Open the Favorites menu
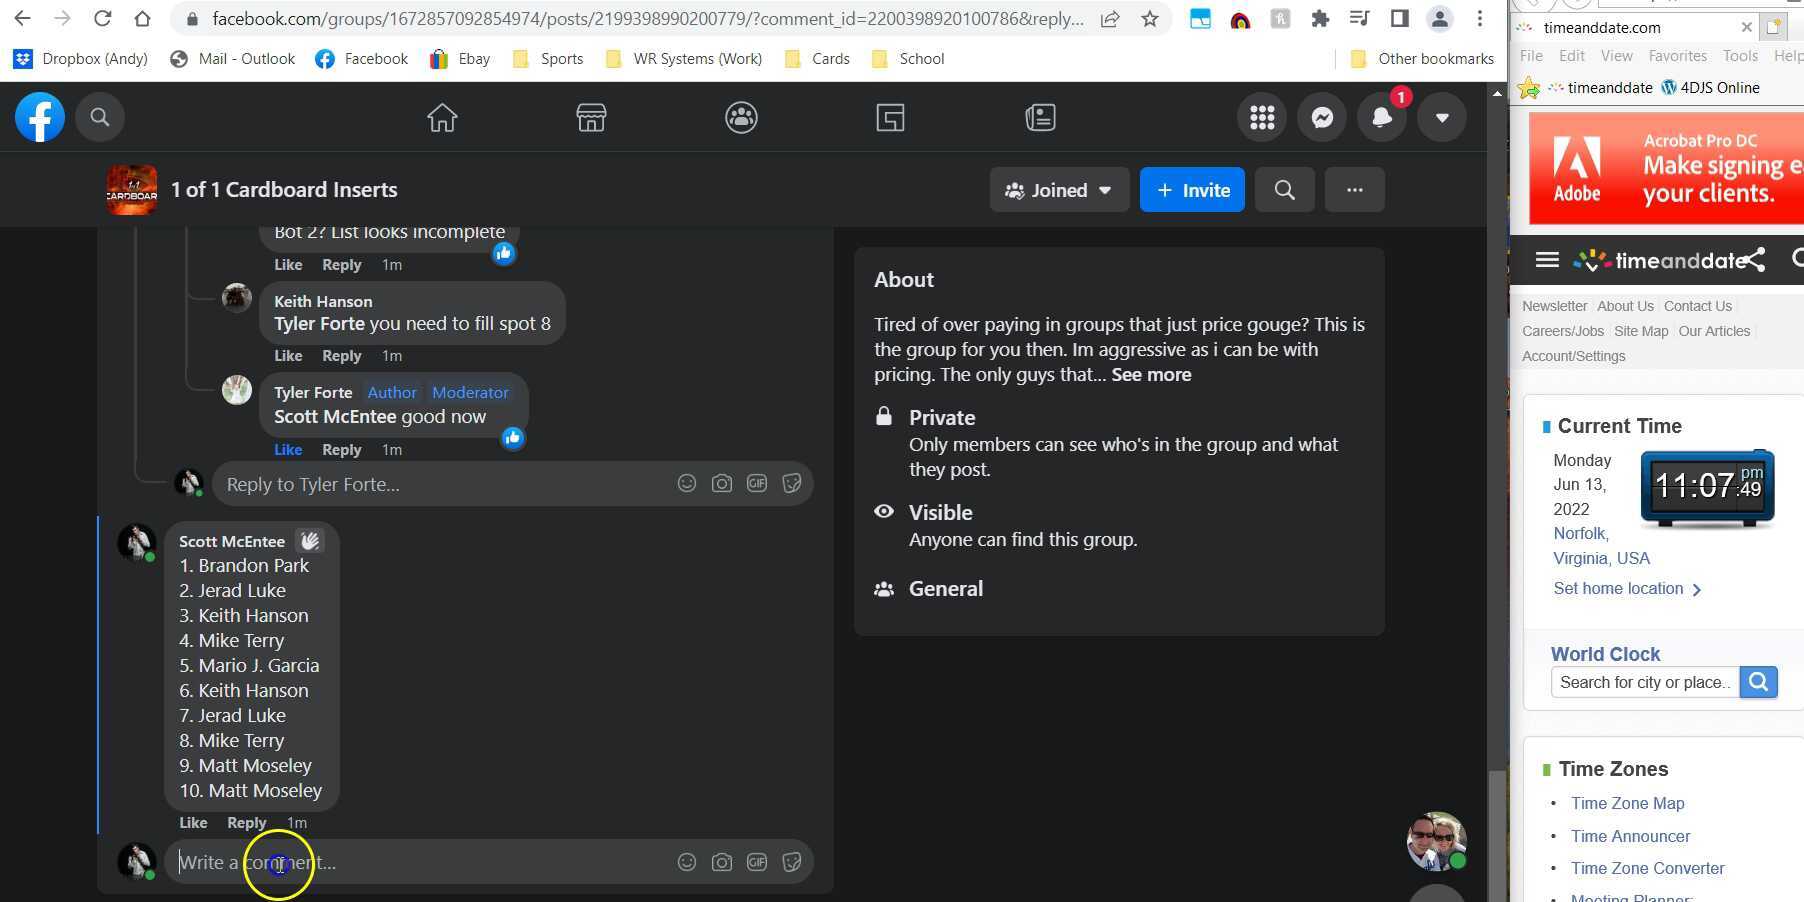Image resolution: width=1804 pixels, height=902 pixels. (x=1677, y=56)
